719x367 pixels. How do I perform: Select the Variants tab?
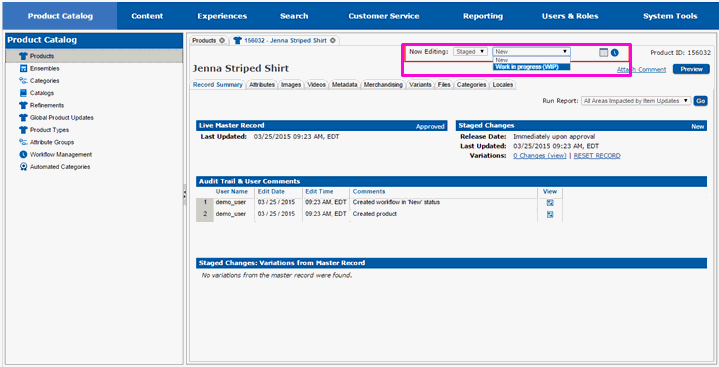tap(420, 85)
